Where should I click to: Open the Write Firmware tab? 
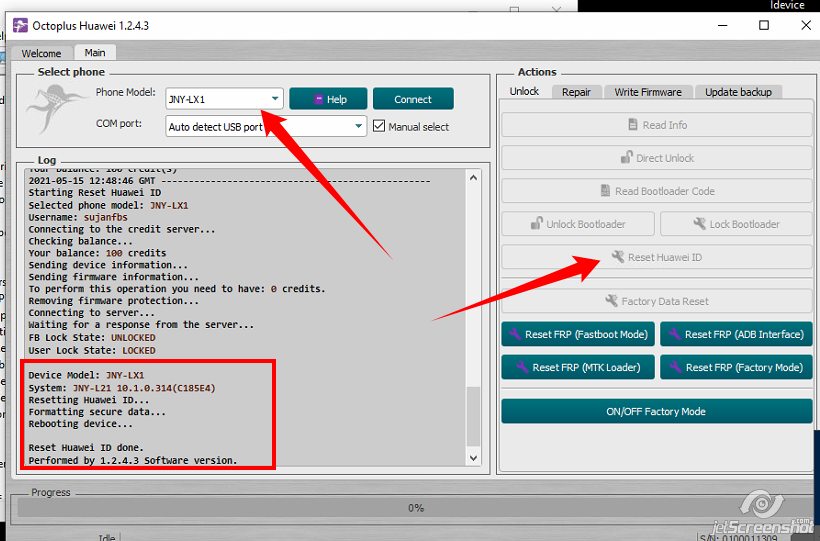(x=648, y=92)
